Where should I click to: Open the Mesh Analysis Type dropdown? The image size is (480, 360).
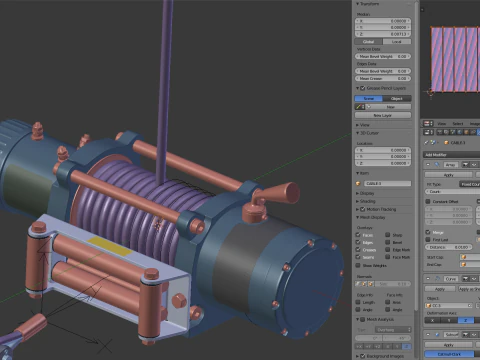pos(393,330)
